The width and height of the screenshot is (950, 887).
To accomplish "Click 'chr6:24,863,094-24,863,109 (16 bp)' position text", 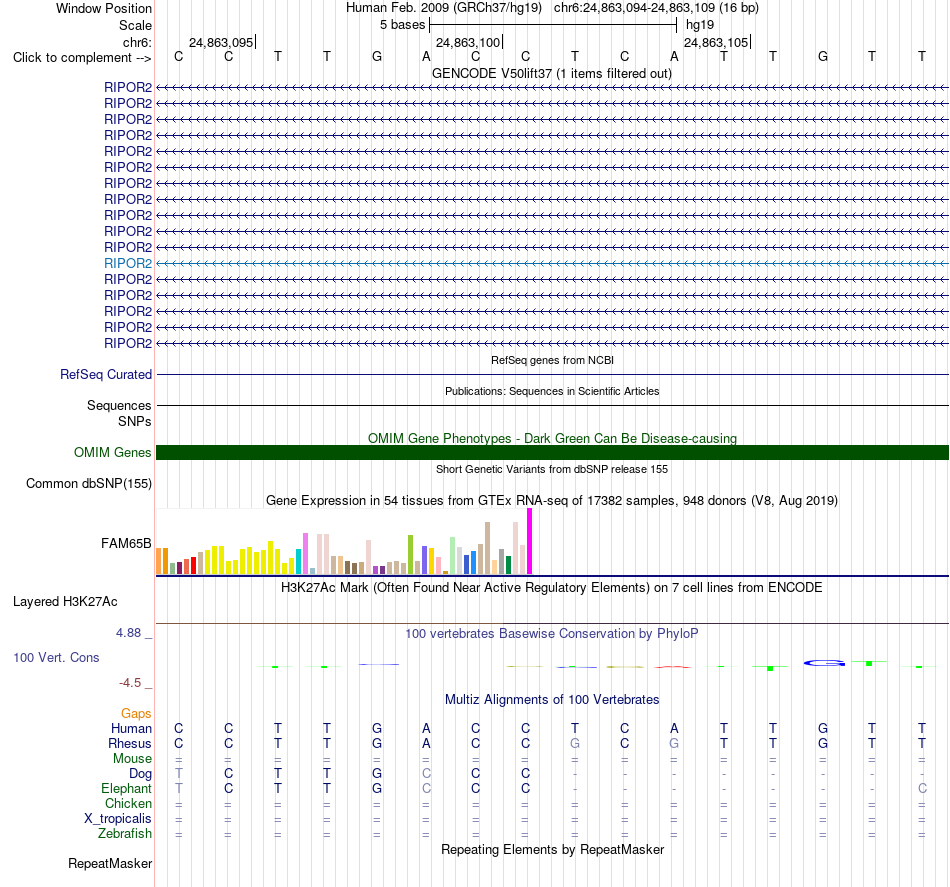I will 656,8.
